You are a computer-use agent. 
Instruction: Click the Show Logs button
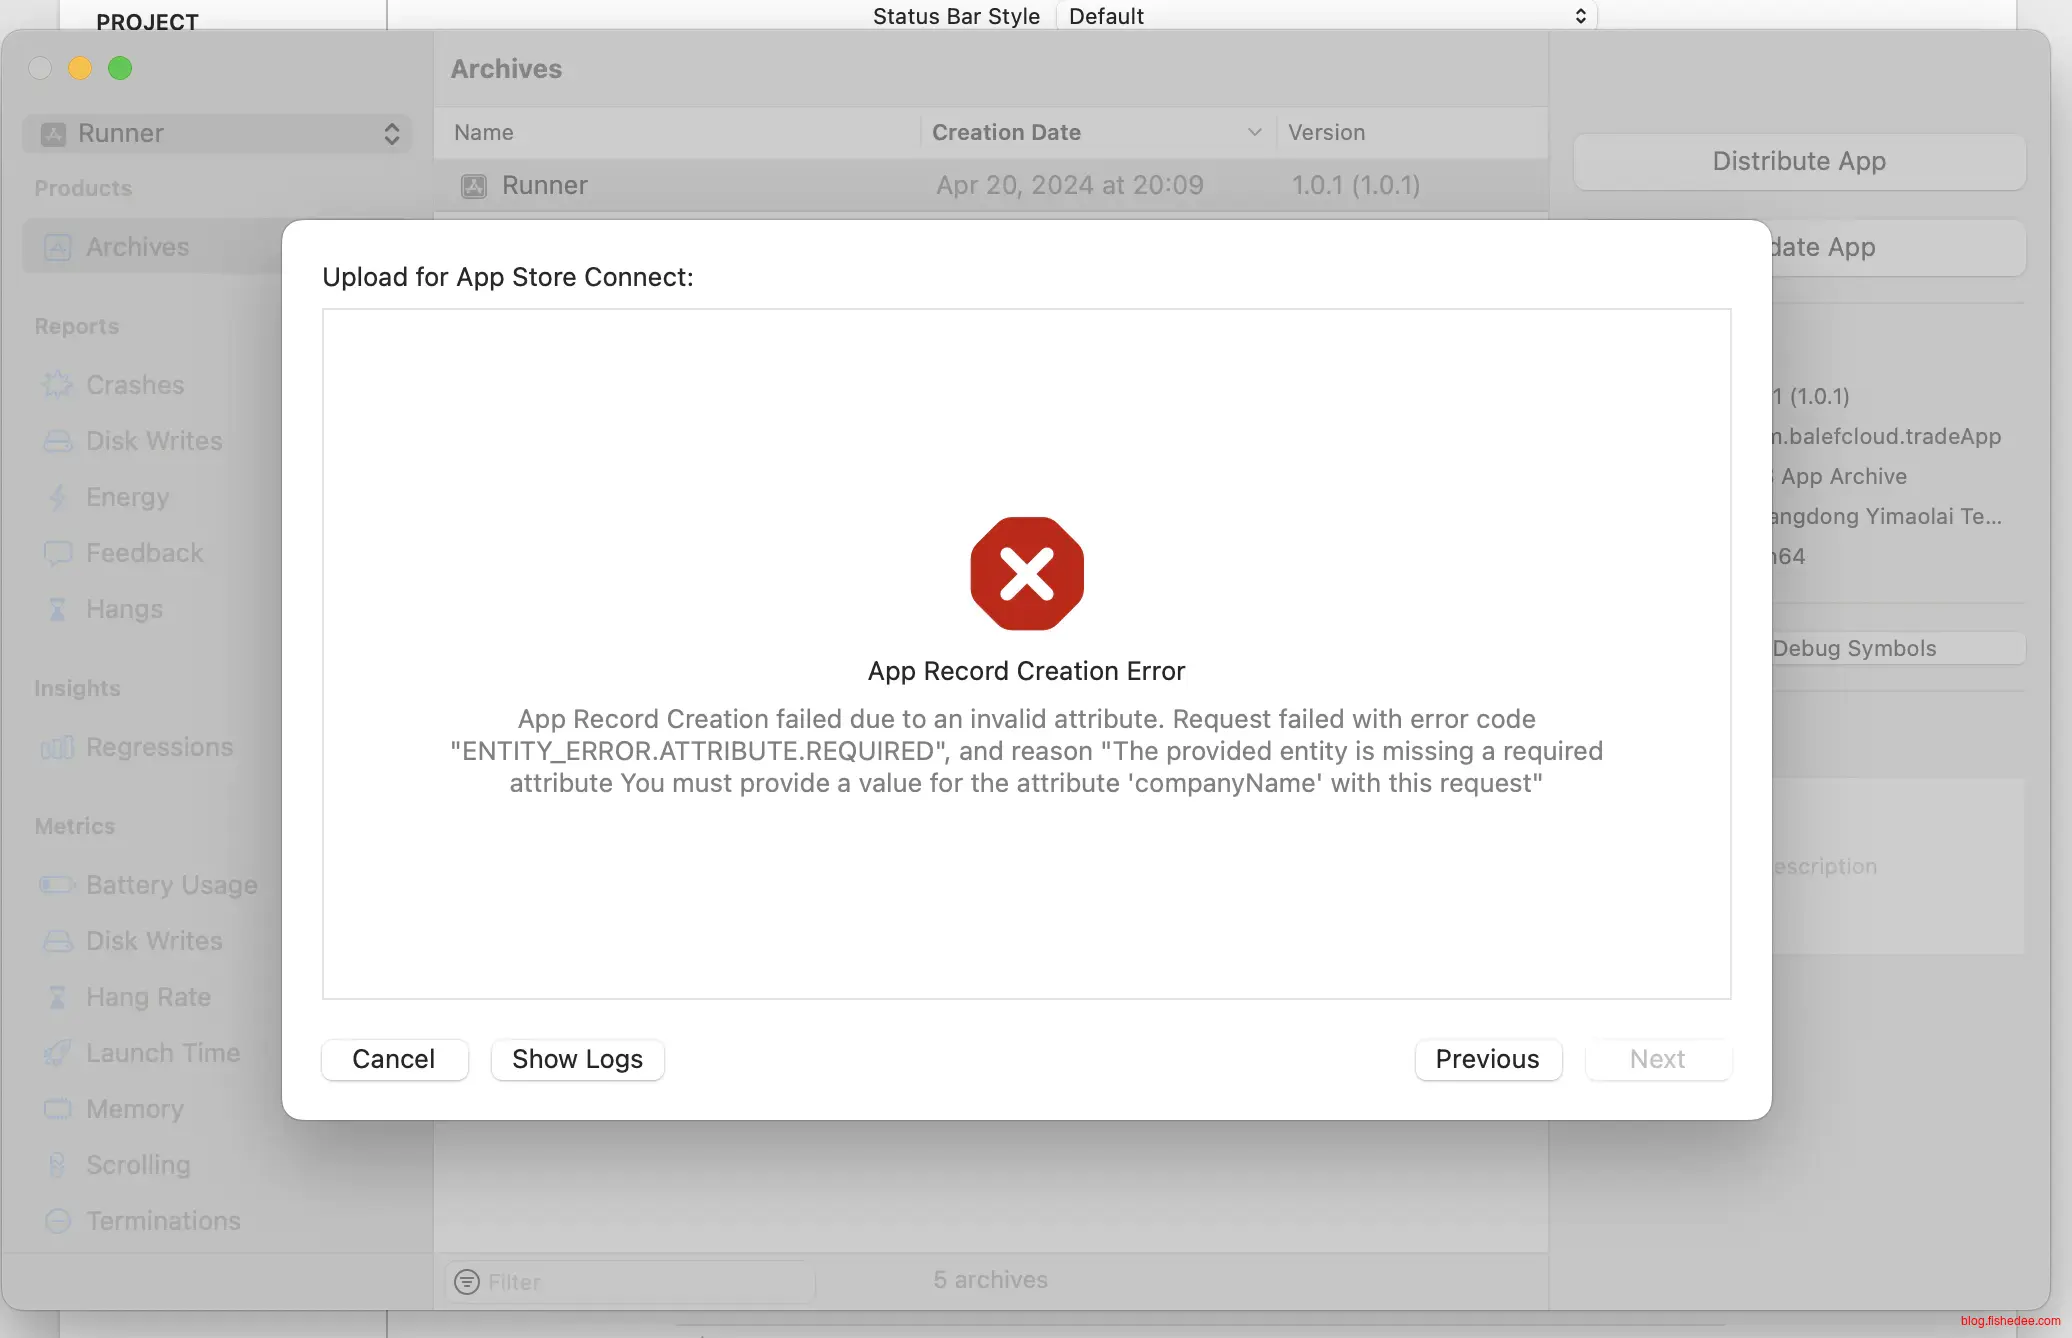click(x=577, y=1059)
